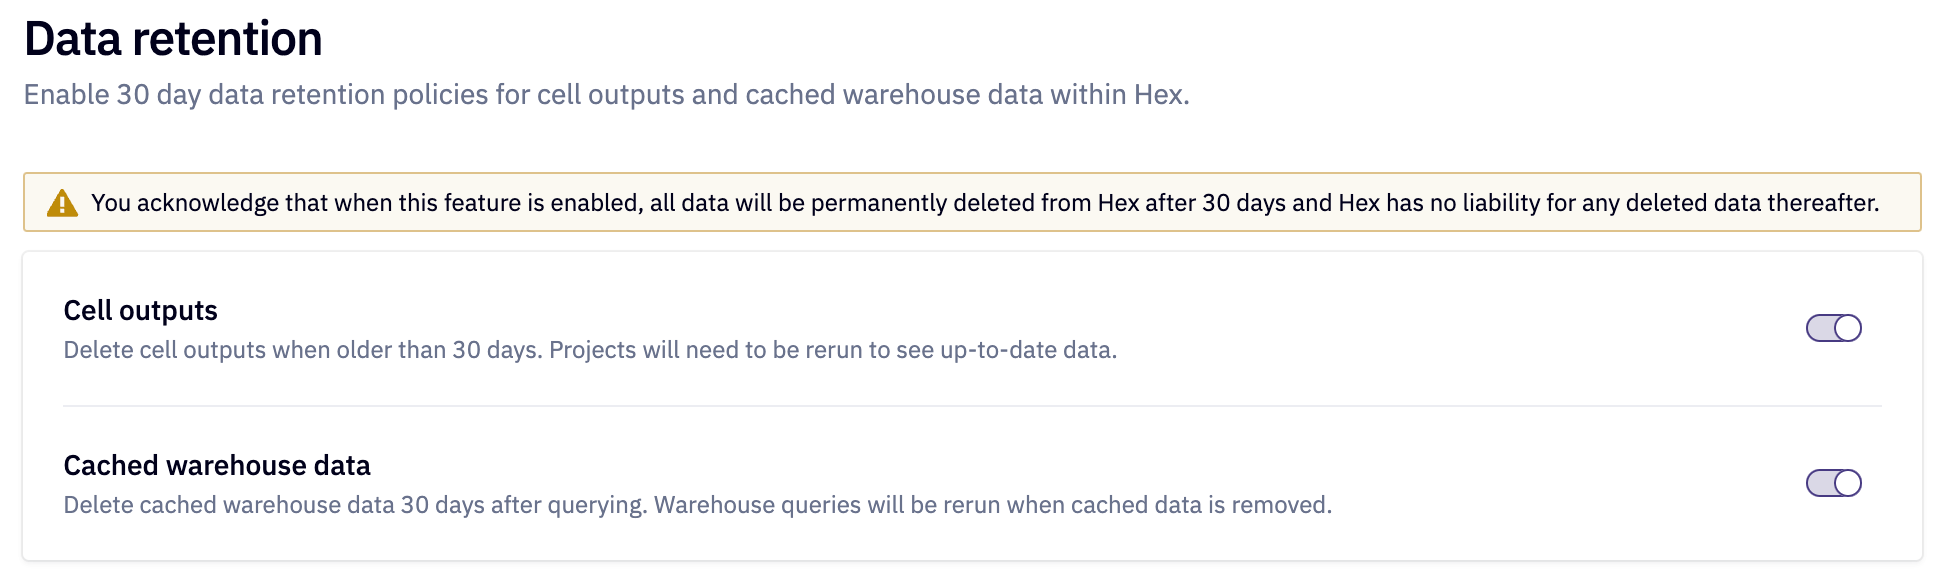Click the 'Delete cell outputs when older' description
Image resolution: width=1948 pixels, height=586 pixels.
590,350
